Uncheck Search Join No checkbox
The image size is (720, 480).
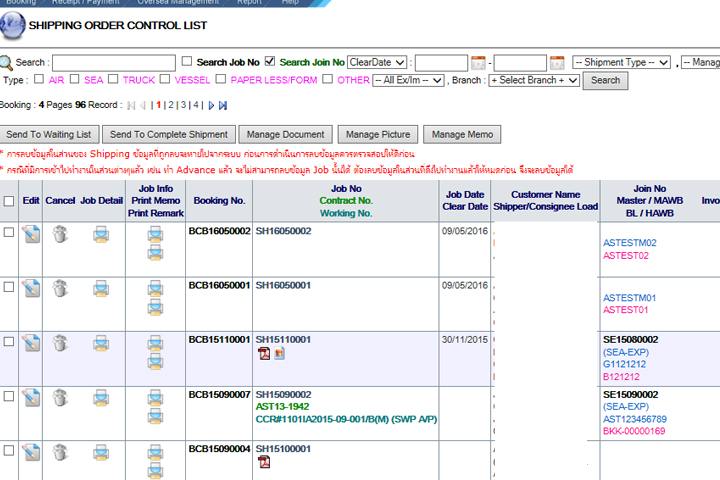pos(270,61)
